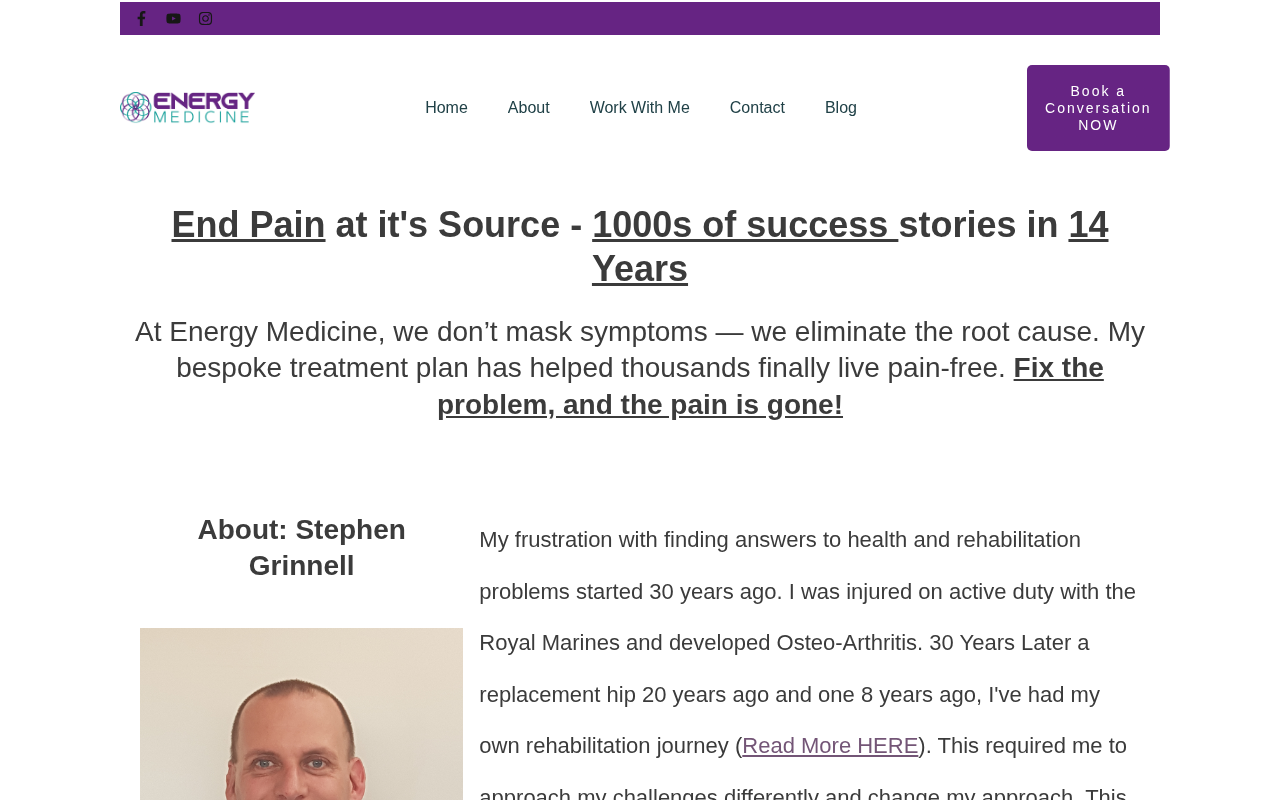Open the Facebook social icon
Image resolution: width=1280 pixels, height=800 pixels.
(141, 18)
